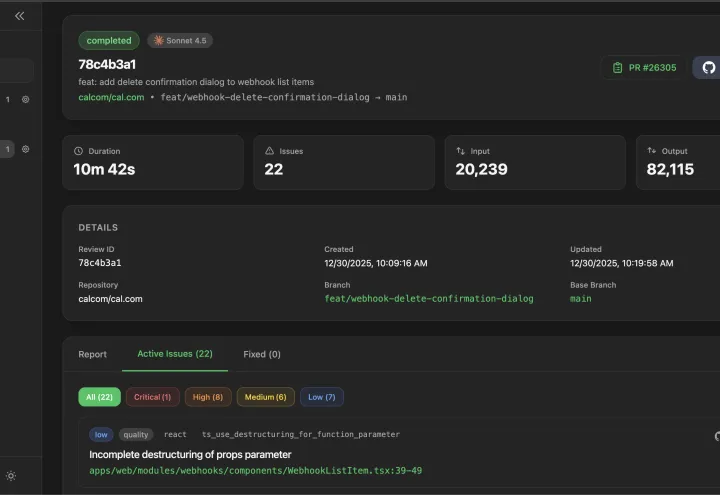The height and width of the screenshot is (495, 720).
Task: Click the duration value 10m 42s
Action: [x=104, y=169]
